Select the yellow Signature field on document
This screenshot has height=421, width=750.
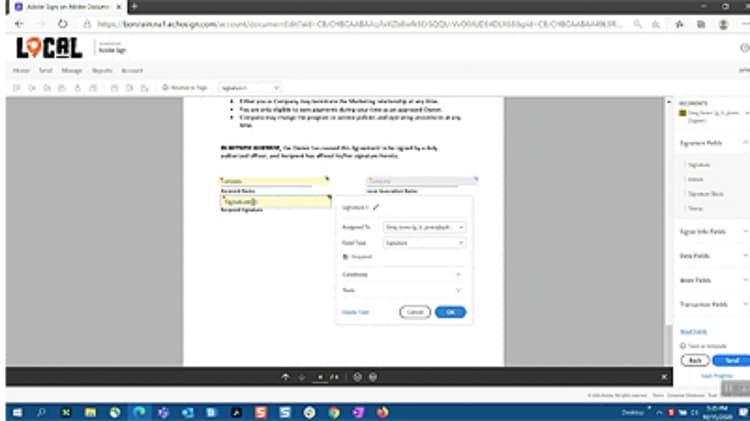pyautogui.click(x=276, y=201)
